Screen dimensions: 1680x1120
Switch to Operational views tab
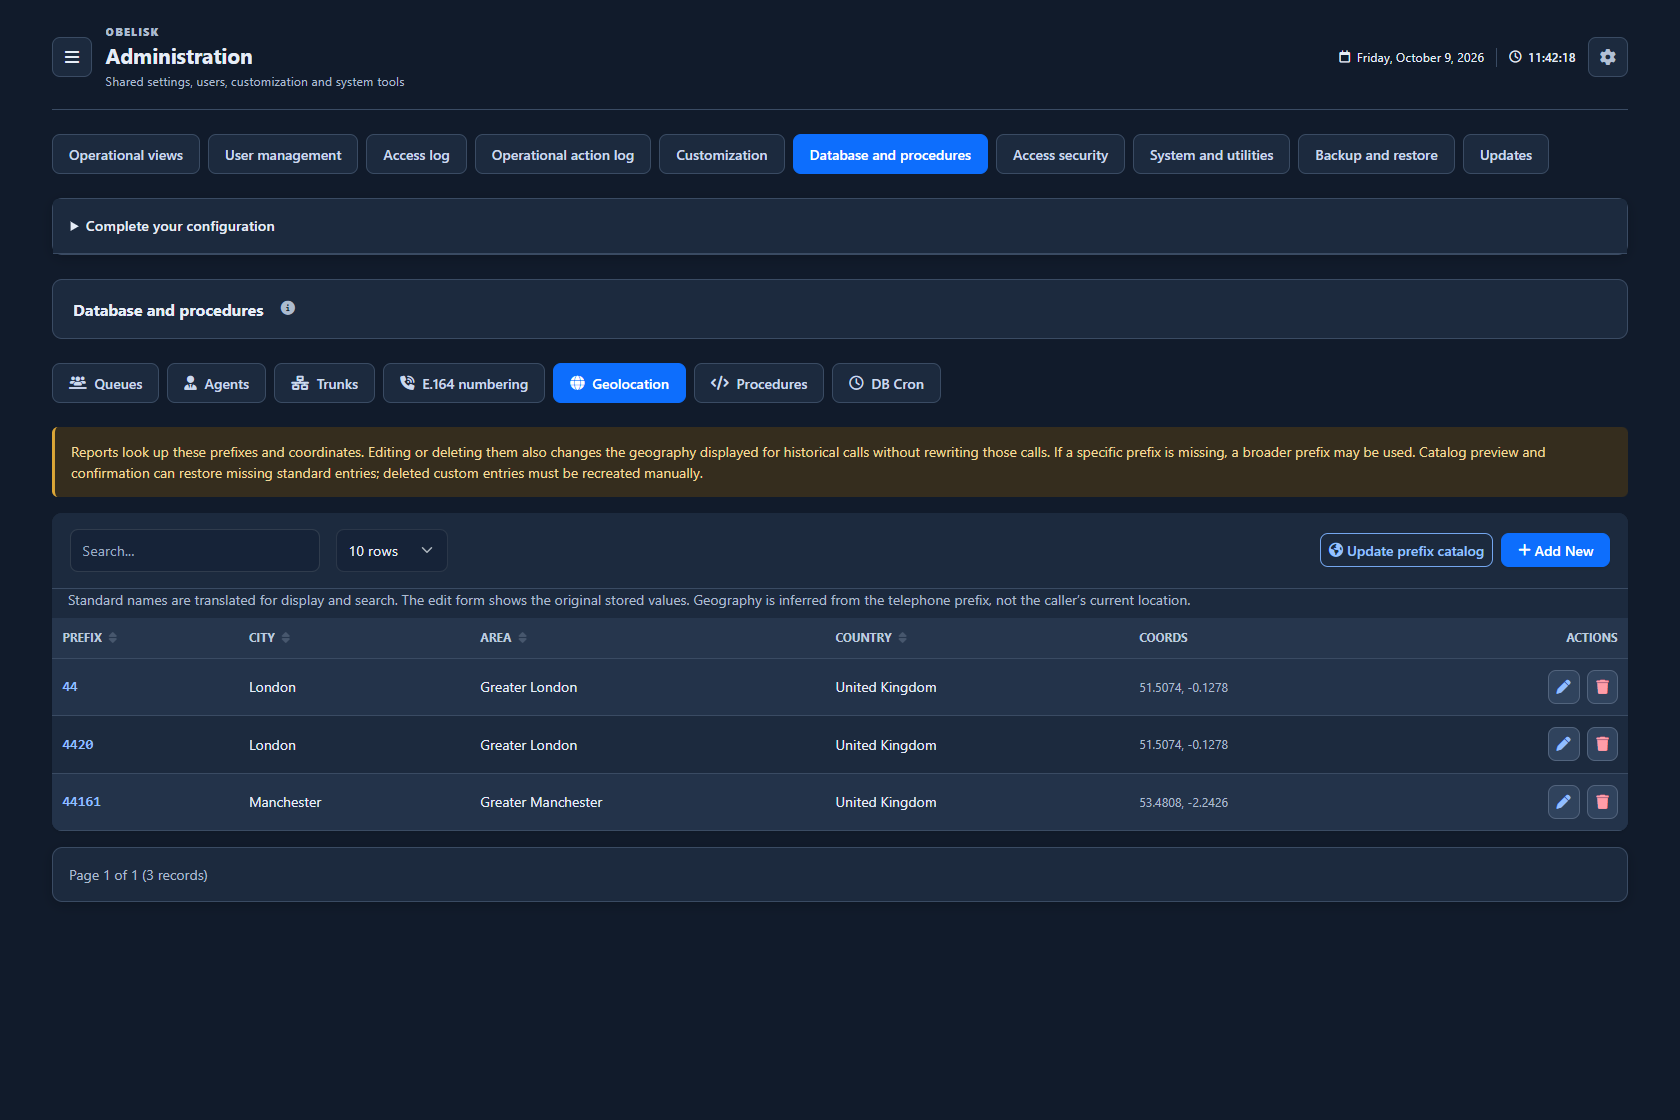point(126,154)
